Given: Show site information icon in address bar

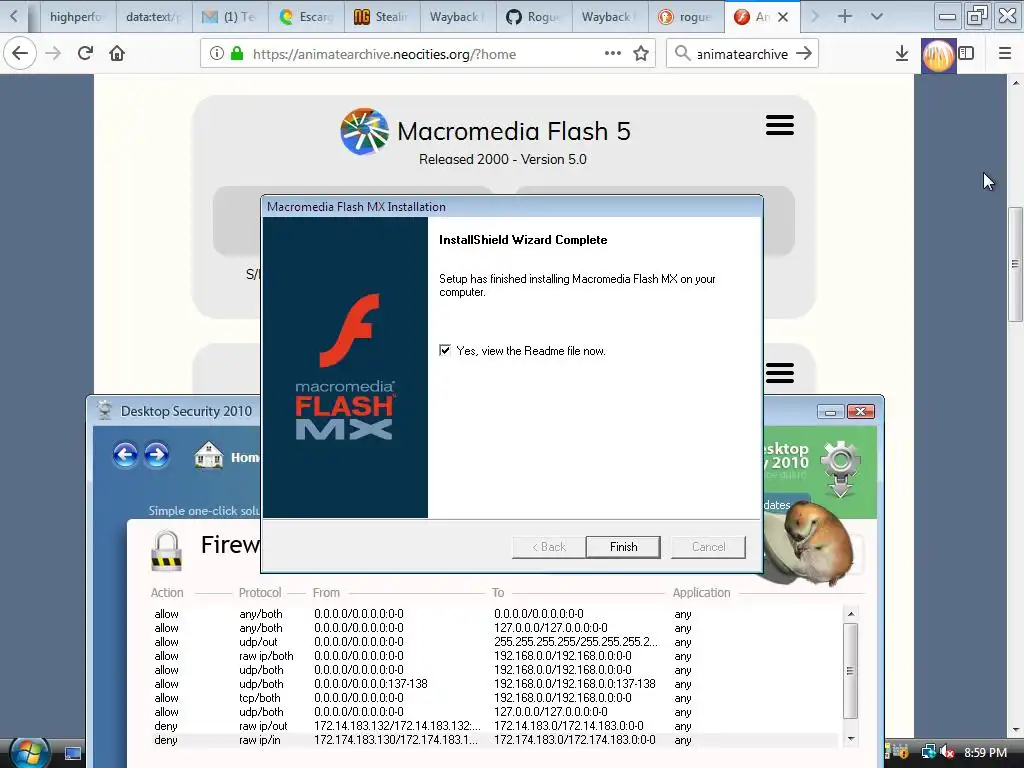Looking at the screenshot, I should pyautogui.click(x=217, y=54).
